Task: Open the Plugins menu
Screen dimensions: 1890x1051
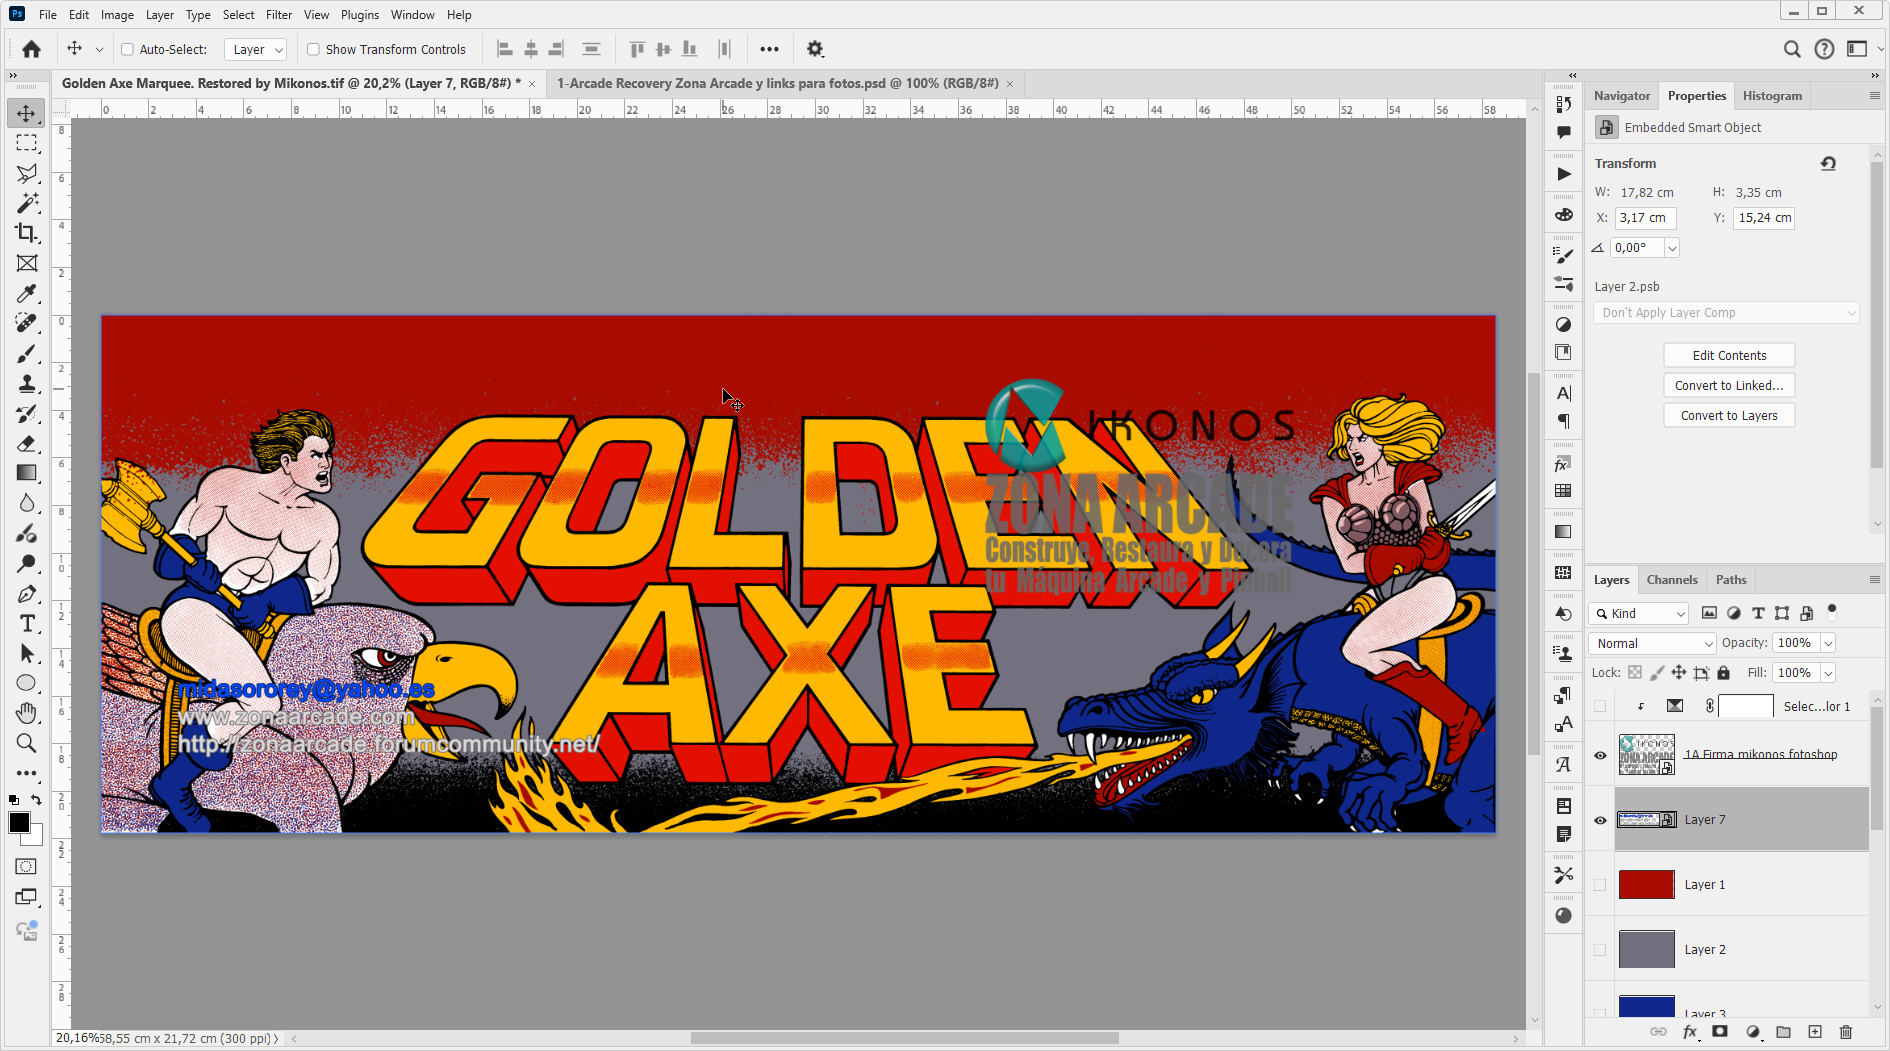Action: point(360,15)
